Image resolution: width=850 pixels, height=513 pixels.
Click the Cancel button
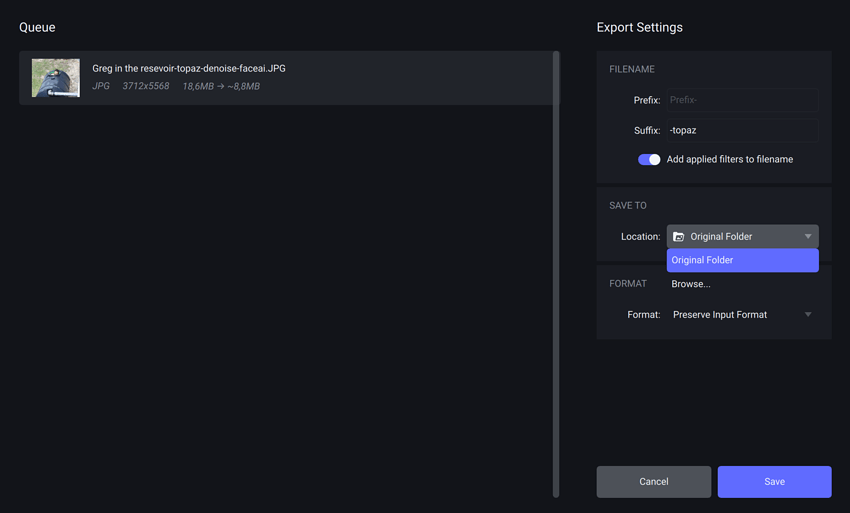tap(653, 482)
